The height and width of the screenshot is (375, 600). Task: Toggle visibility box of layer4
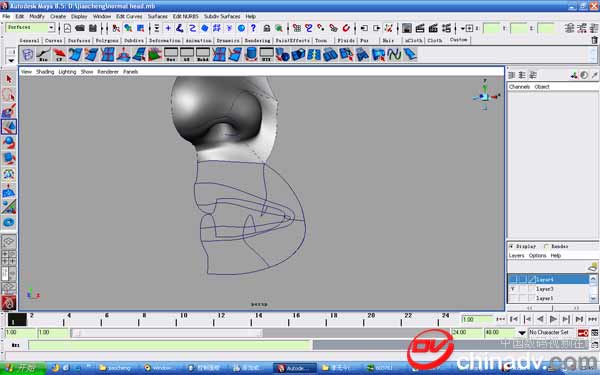[513, 280]
